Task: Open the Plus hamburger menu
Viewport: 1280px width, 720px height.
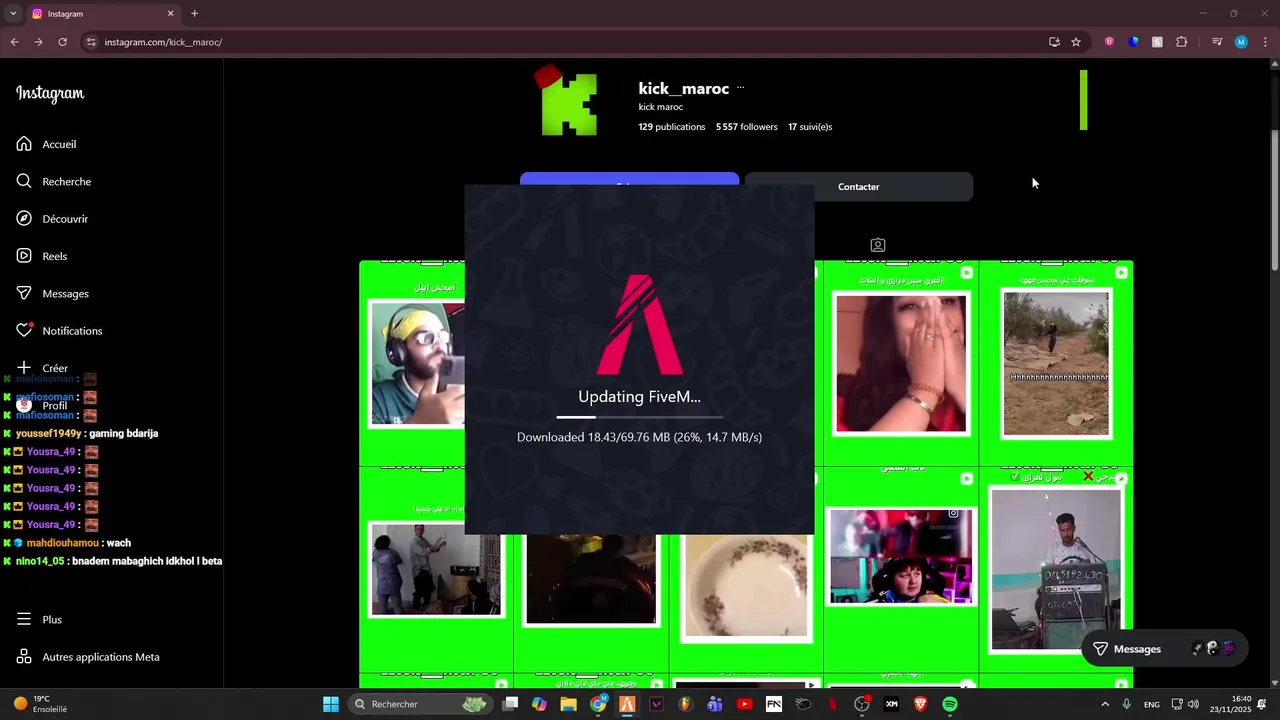Action: click(x=39, y=619)
